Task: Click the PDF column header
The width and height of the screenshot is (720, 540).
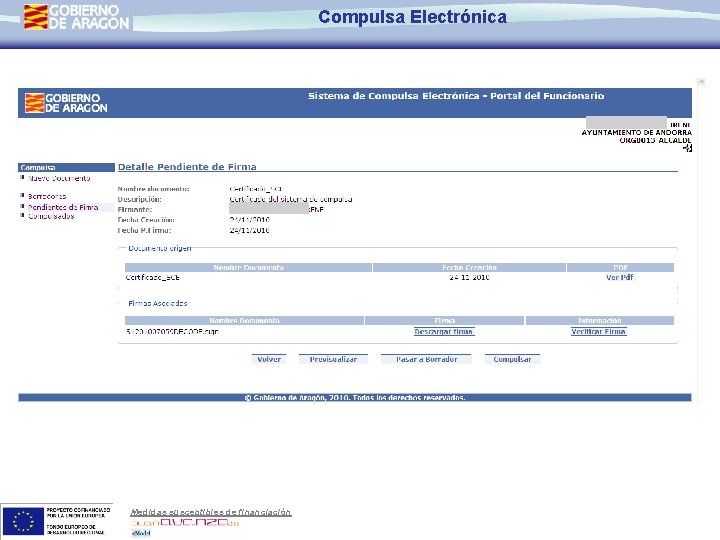Action: (620, 267)
